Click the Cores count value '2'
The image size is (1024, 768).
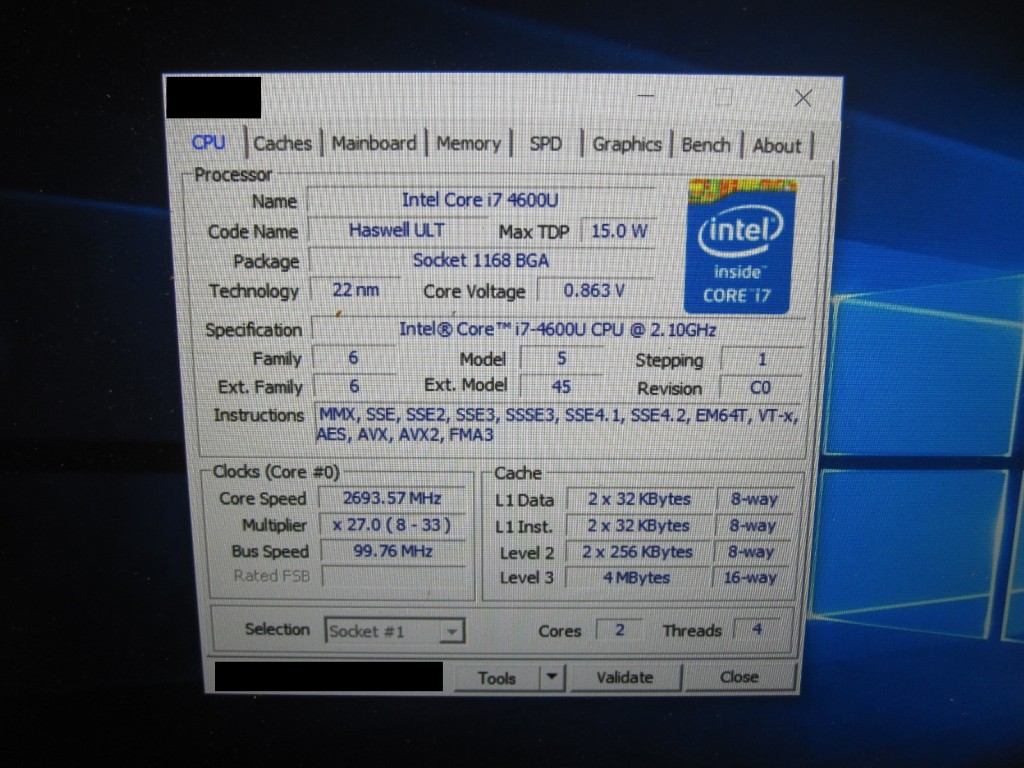click(620, 630)
